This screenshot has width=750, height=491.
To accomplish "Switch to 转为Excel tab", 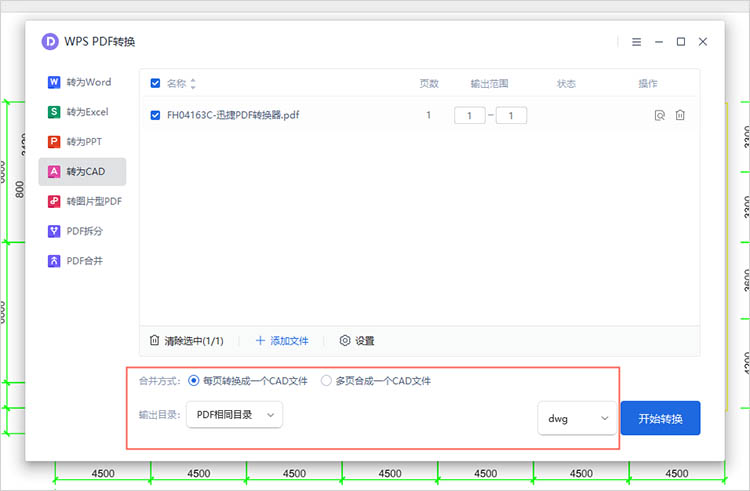I will tap(82, 112).
